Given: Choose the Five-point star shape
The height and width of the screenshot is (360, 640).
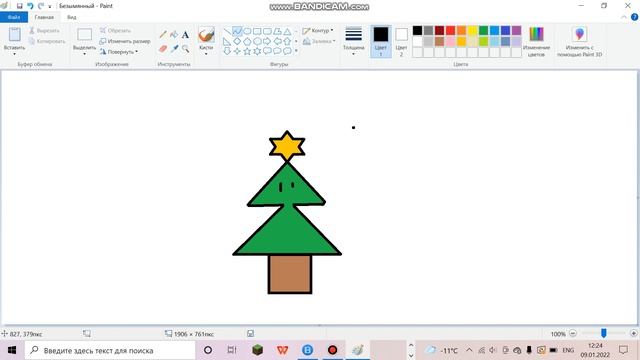Looking at the screenshot, I should tap(247, 51).
